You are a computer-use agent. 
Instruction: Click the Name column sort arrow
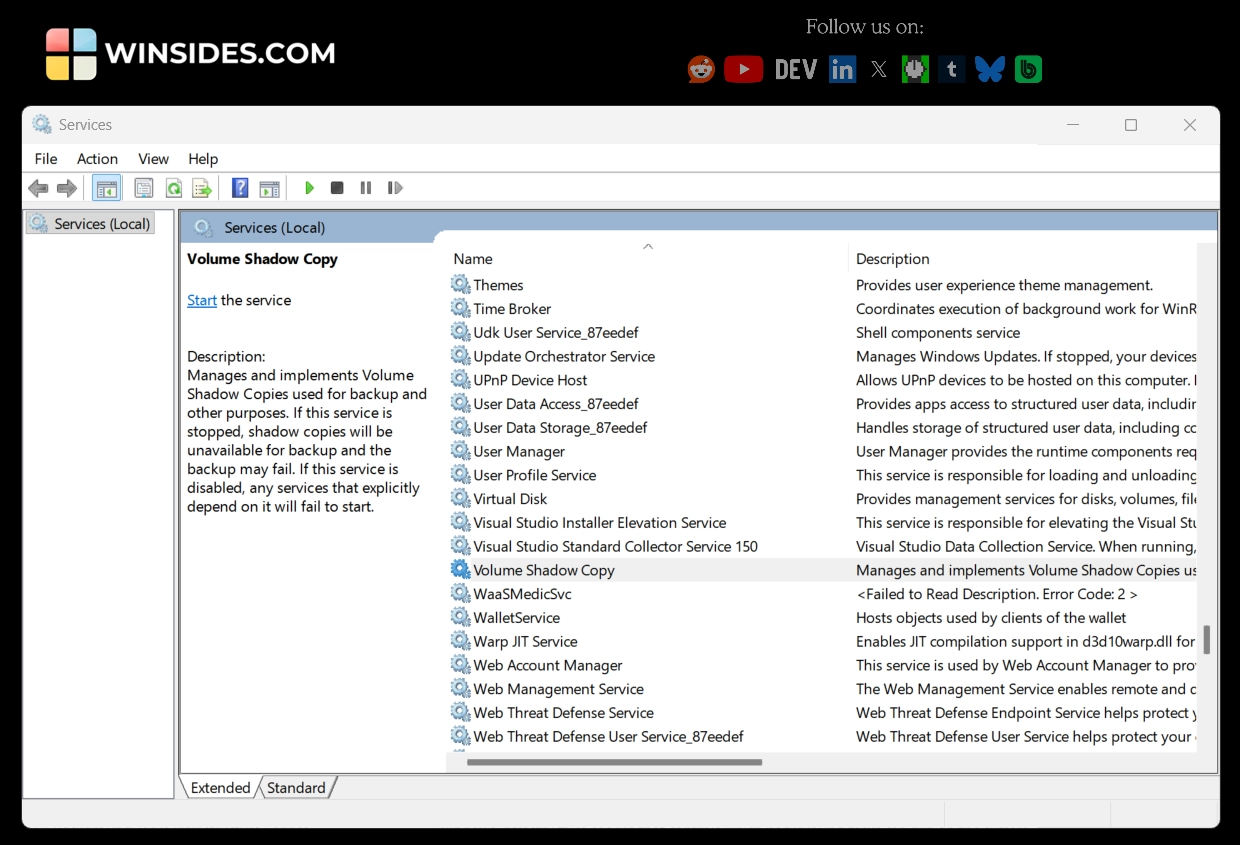coord(647,245)
